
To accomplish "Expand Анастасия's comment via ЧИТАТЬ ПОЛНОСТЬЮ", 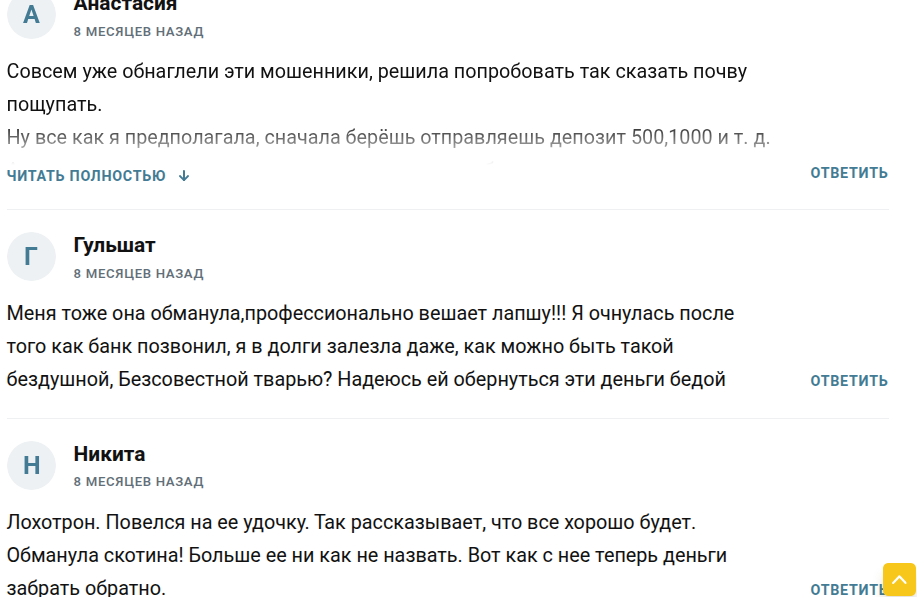I will click(x=87, y=176).
